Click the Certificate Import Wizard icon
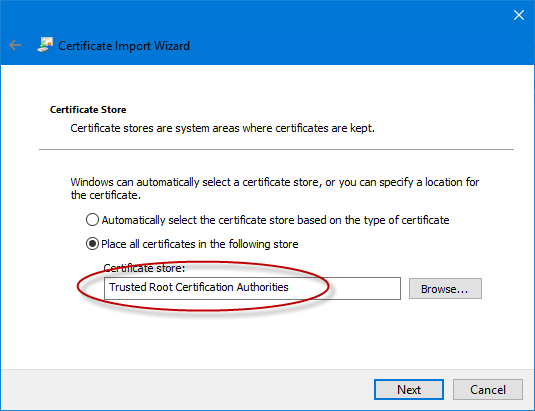The image size is (535, 411). click(x=45, y=45)
